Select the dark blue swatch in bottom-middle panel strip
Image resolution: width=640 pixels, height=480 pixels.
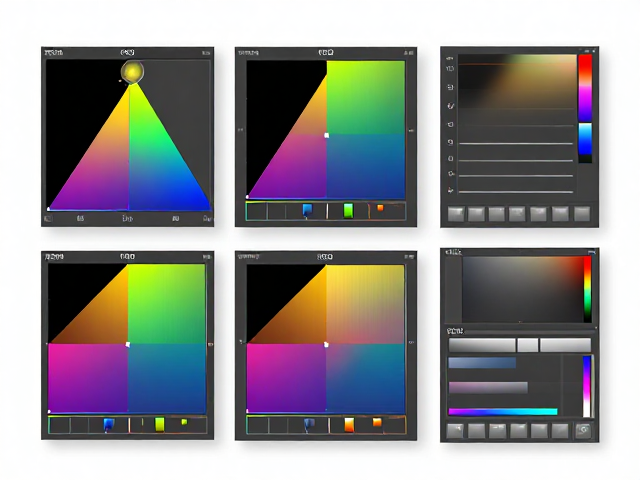[309, 424]
